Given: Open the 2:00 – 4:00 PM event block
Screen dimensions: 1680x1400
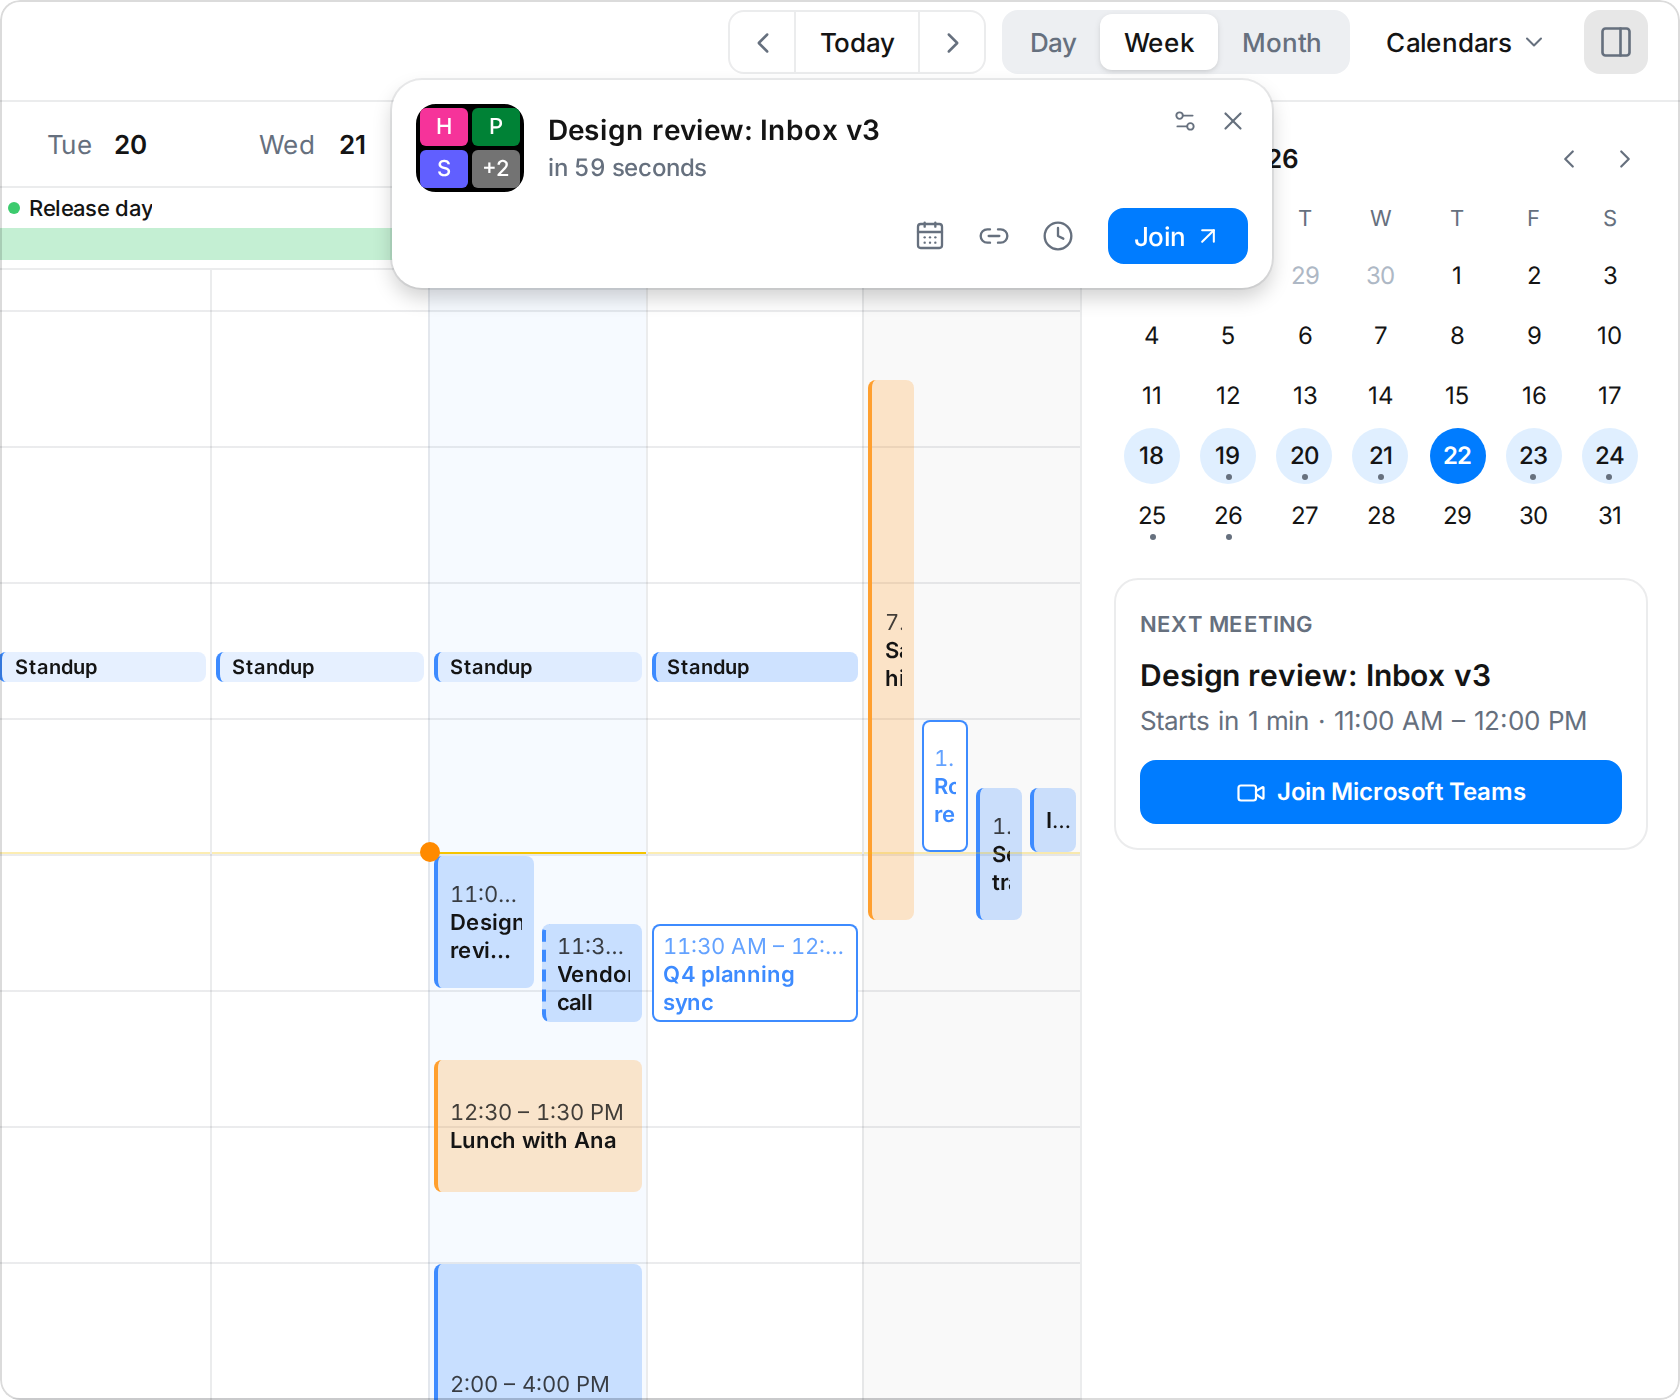Looking at the screenshot, I should pos(538,1332).
